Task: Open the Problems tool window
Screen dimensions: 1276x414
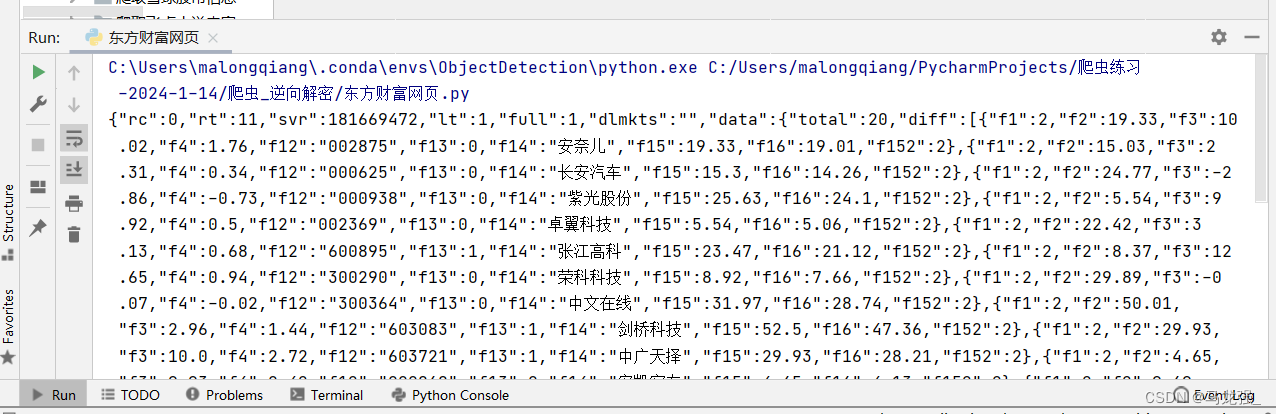Action: (224, 395)
